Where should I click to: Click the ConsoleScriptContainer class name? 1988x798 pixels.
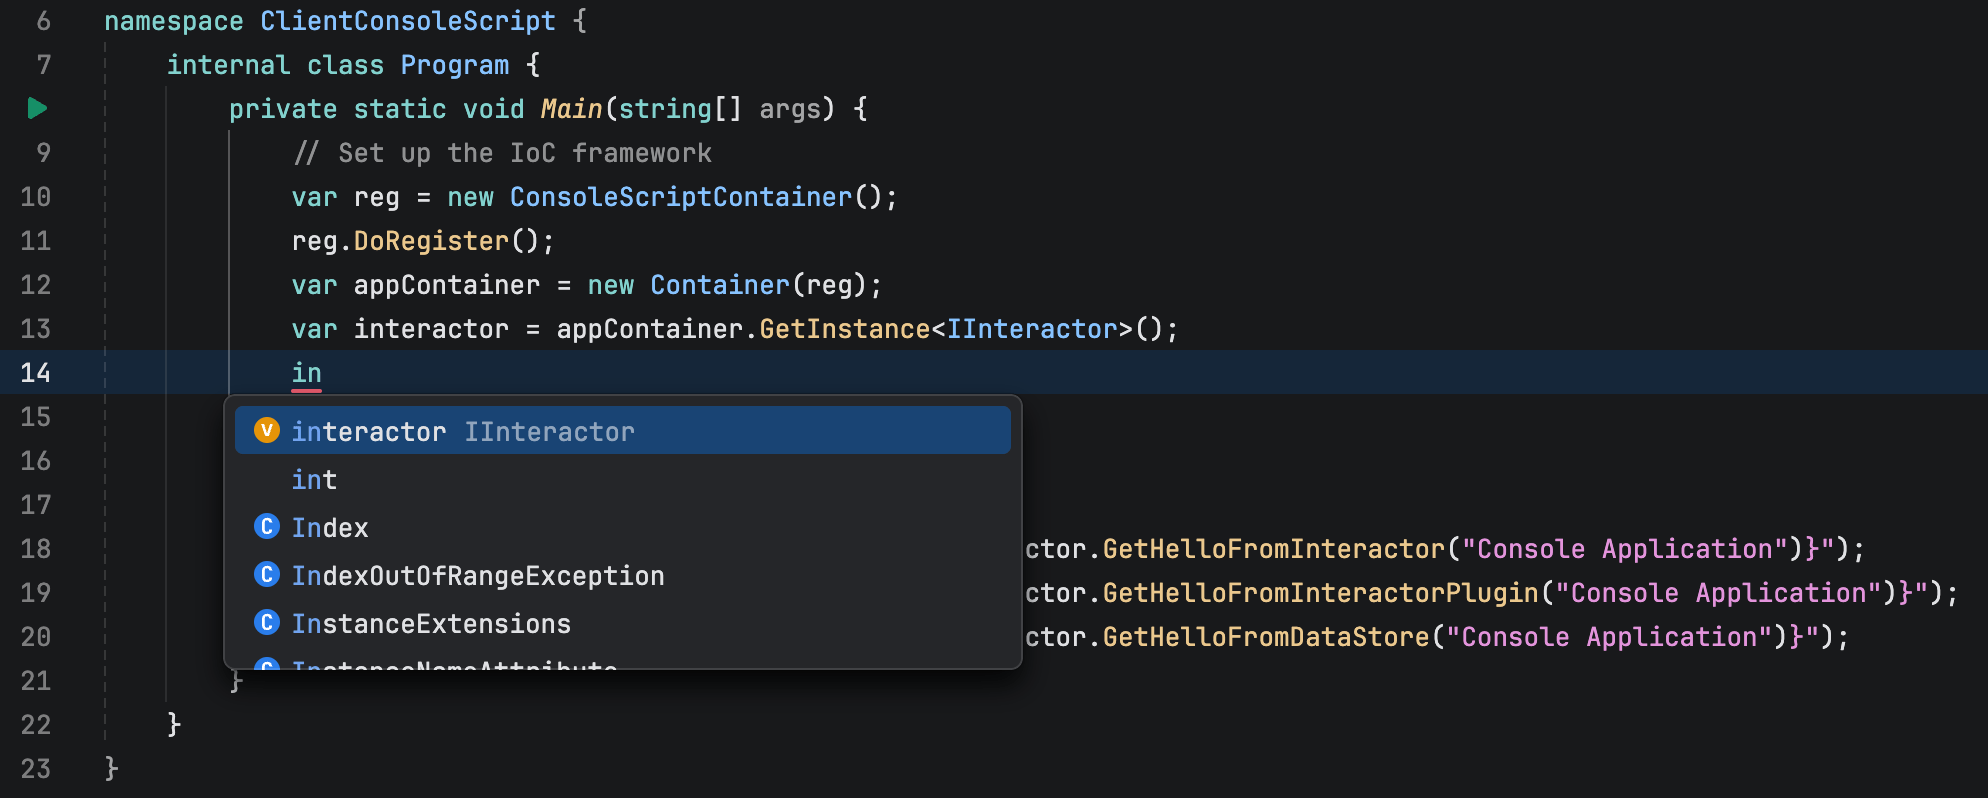[x=680, y=197]
